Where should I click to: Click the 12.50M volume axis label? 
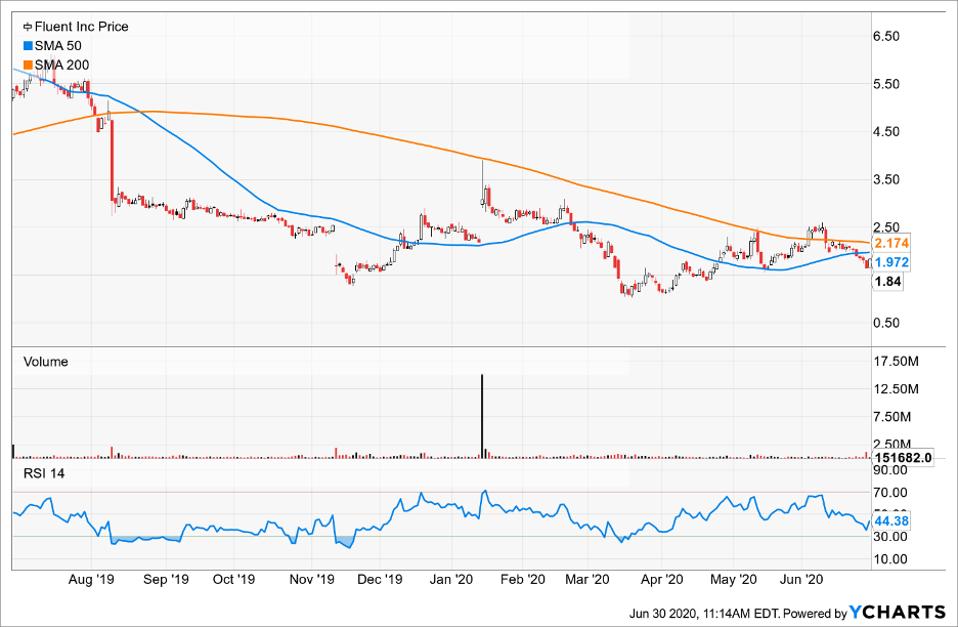click(x=896, y=389)
